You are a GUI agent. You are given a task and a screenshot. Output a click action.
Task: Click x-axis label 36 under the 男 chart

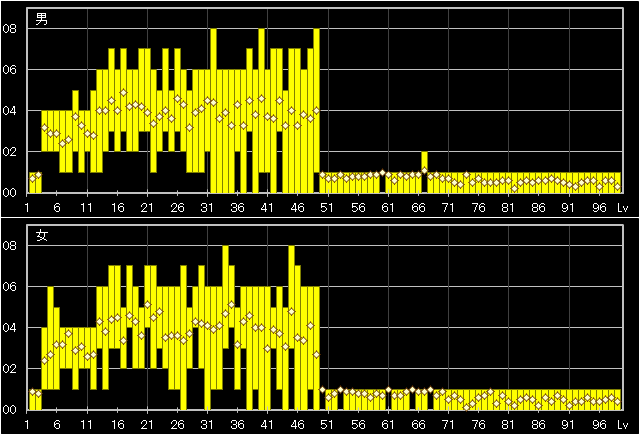[238, 208]
